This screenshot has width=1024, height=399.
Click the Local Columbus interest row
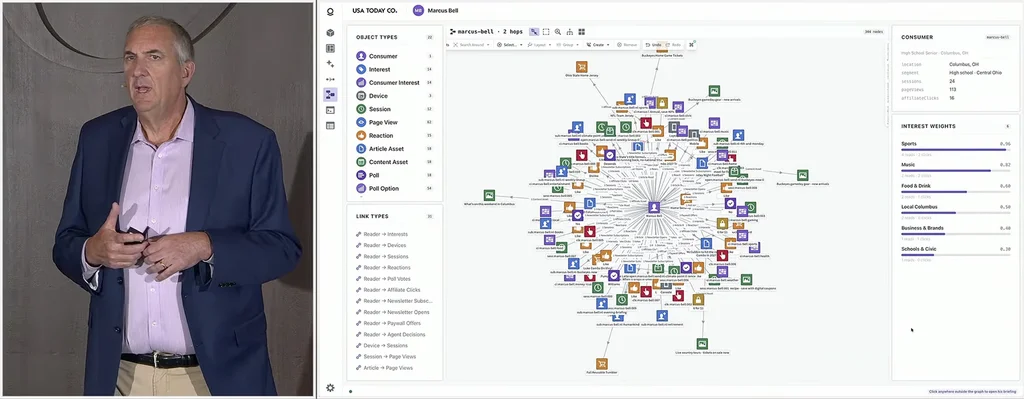point(955,212)
